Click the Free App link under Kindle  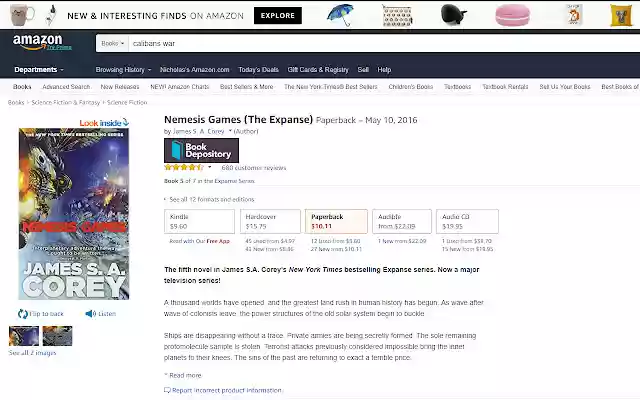point(218,241)
